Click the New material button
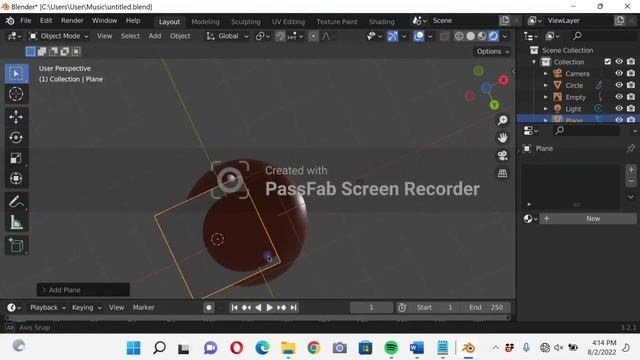Image resolution: width=640 pixels, height=360 pixels. (x=588, y=219)
